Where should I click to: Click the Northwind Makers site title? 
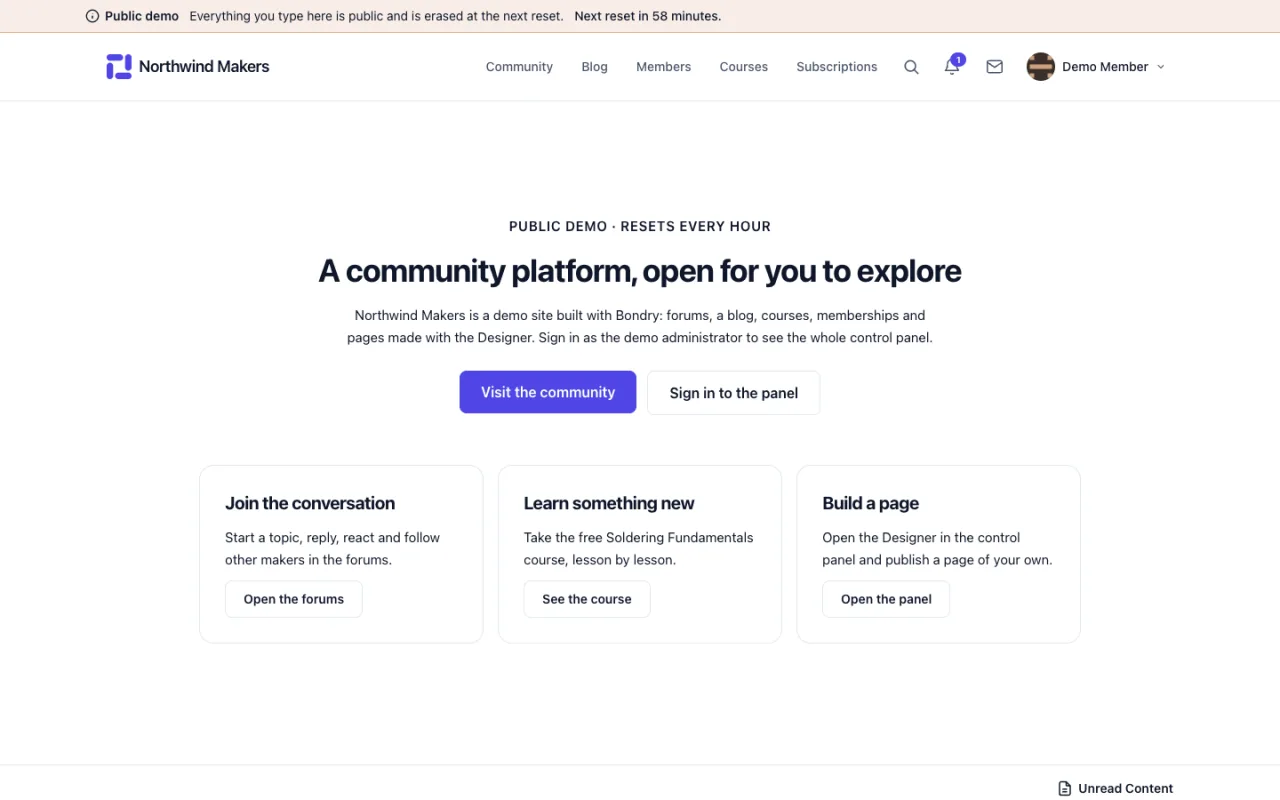pos(204,67)
